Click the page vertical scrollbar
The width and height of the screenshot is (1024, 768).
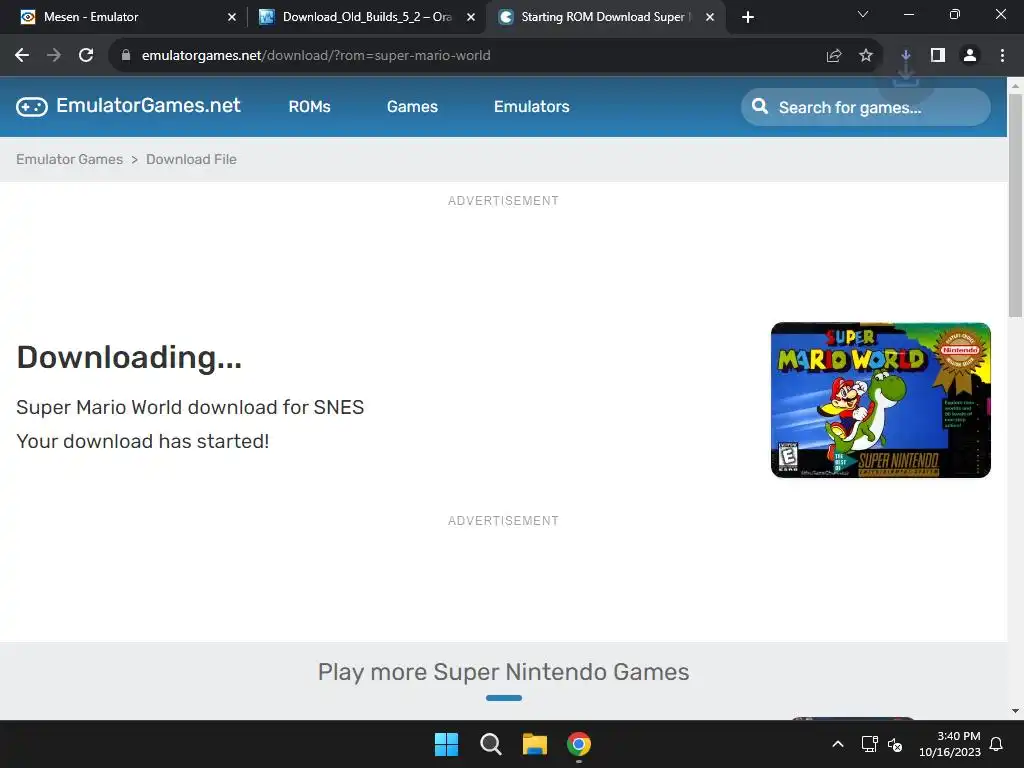pyautogui.click(x=1015, y=206)
